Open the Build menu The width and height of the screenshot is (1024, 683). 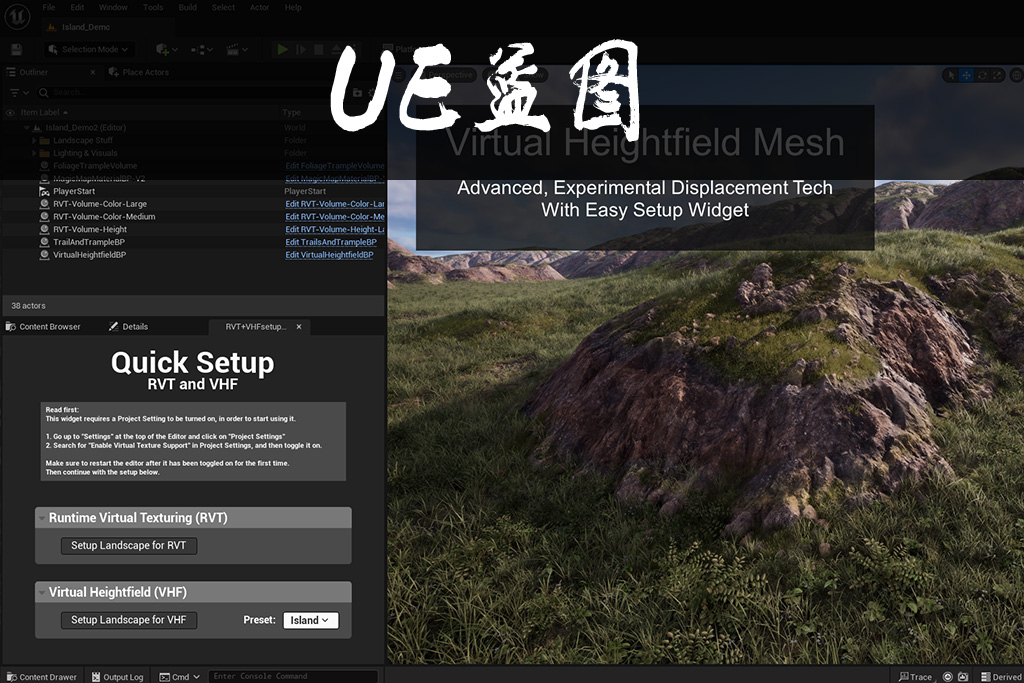tap(187, 7)
